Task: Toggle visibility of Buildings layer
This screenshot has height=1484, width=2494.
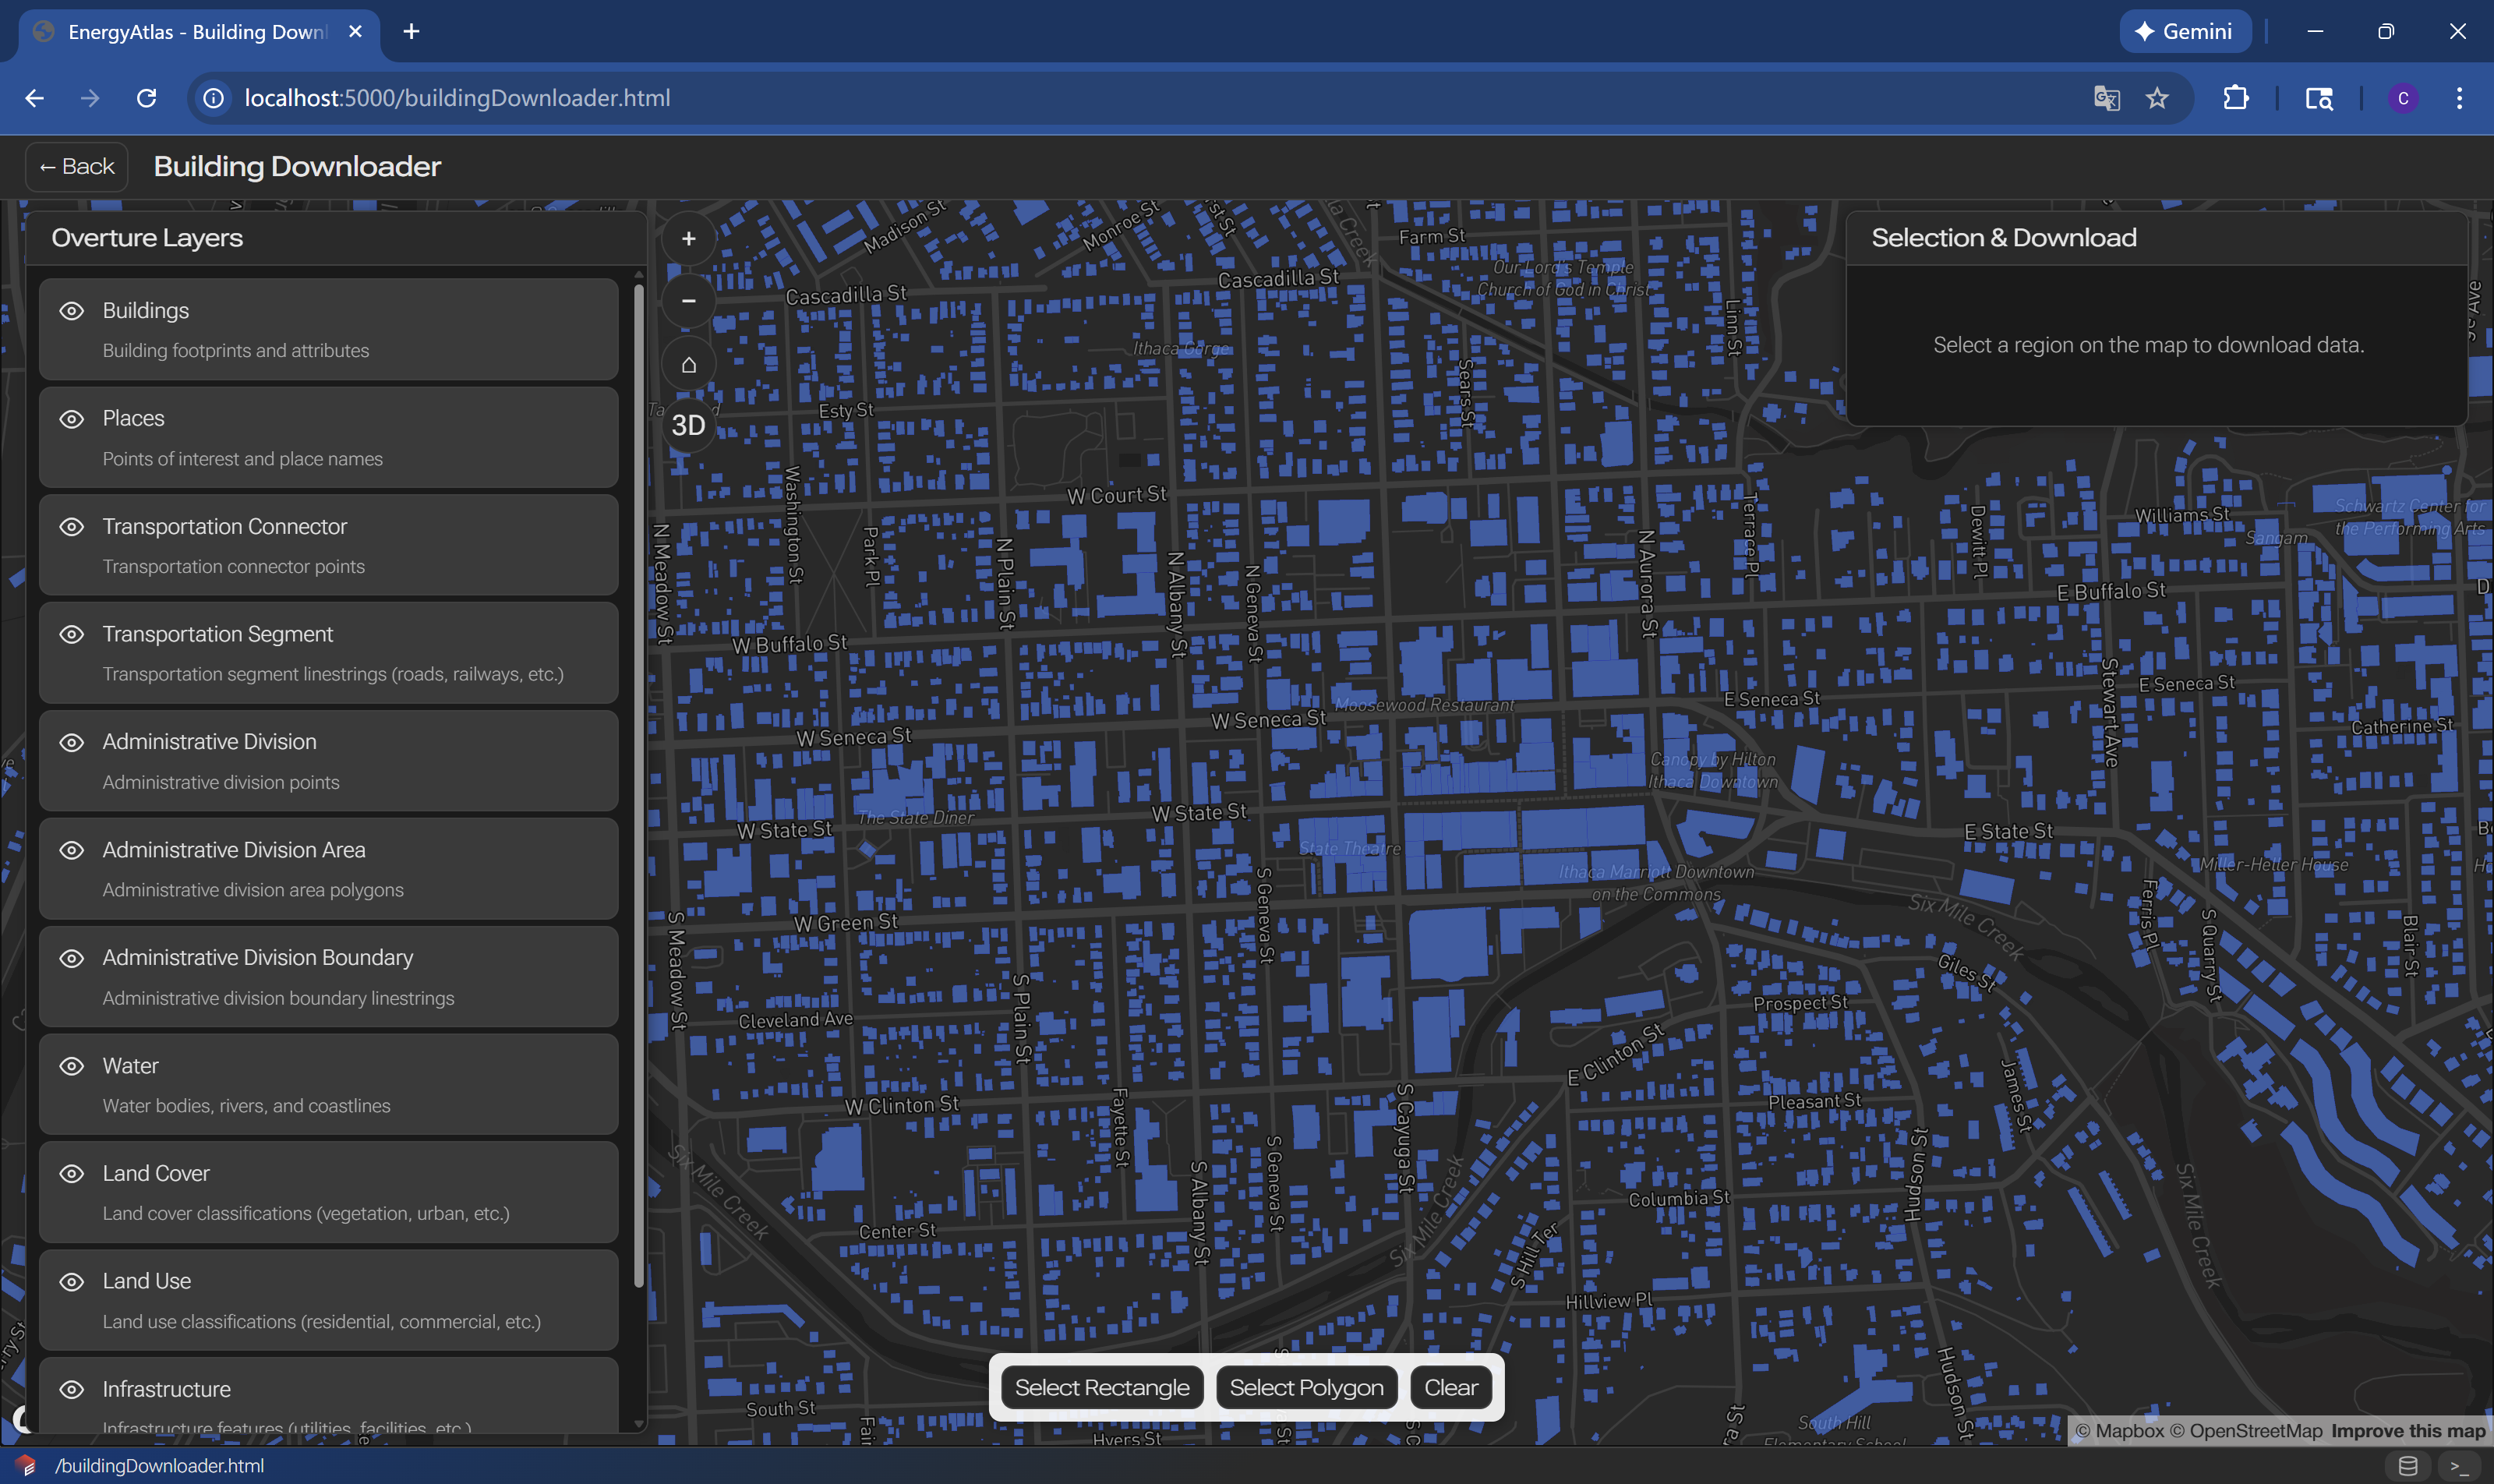Action: click(72, 311)
